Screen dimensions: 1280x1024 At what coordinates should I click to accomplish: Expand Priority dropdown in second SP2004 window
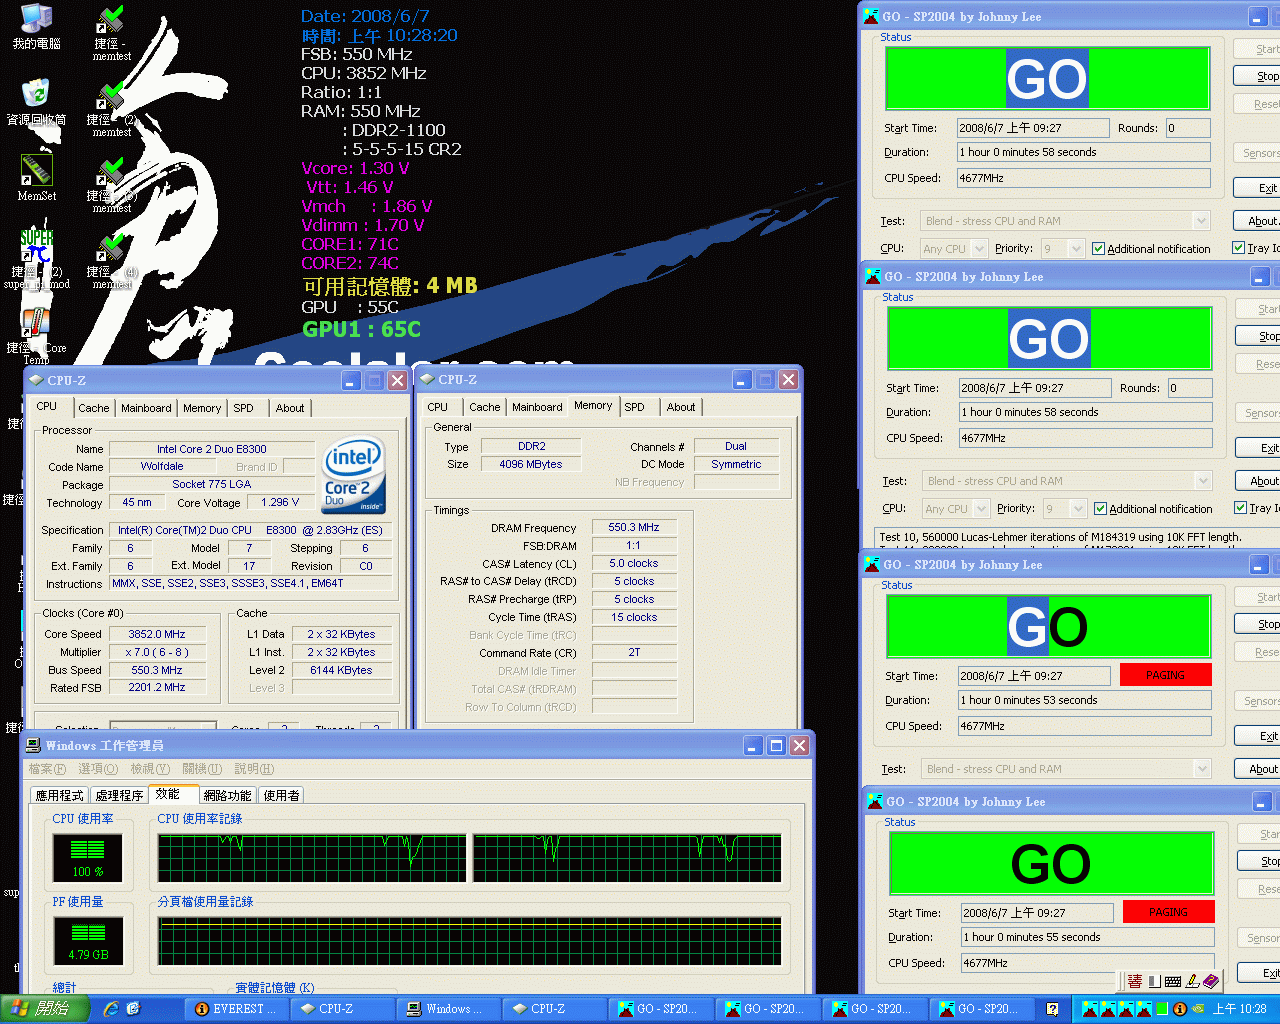[1078, 508]
